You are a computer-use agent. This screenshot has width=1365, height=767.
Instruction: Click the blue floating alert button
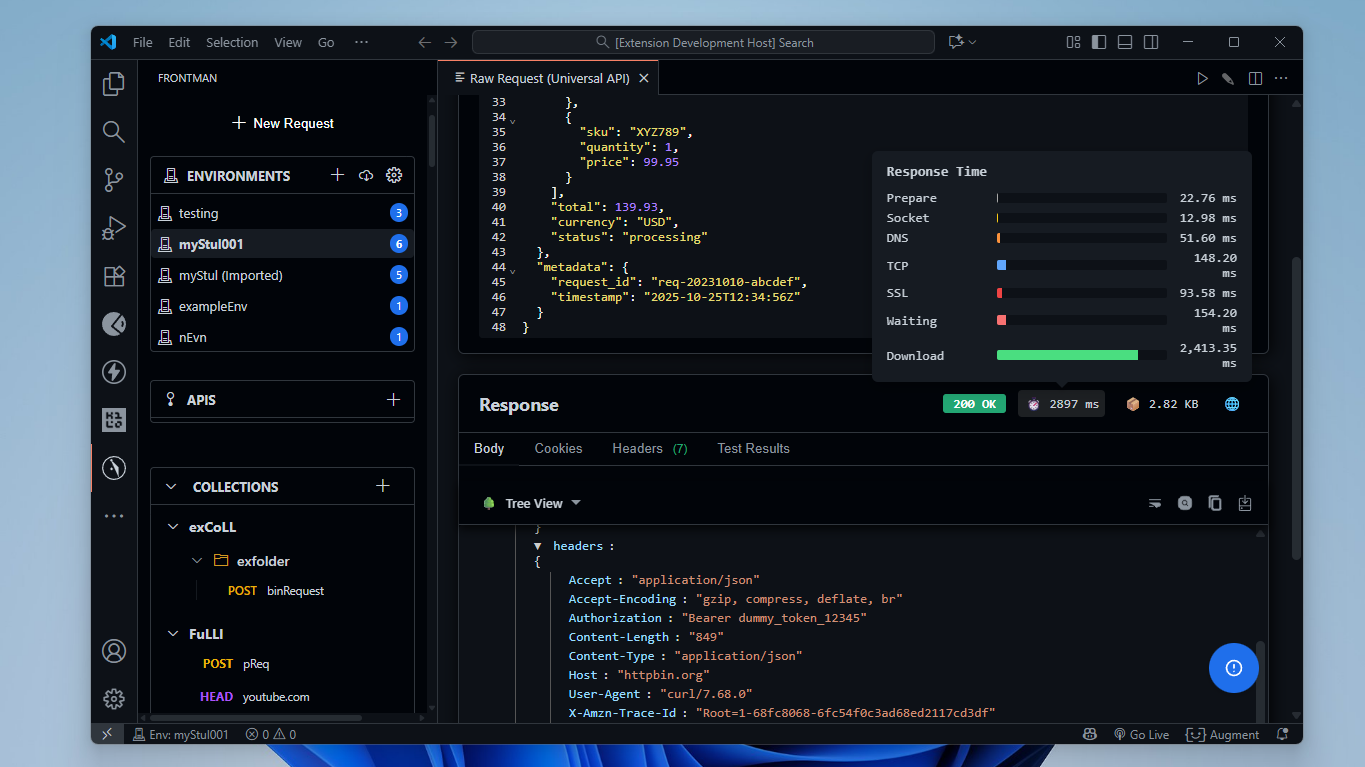tap(1233, 668)
